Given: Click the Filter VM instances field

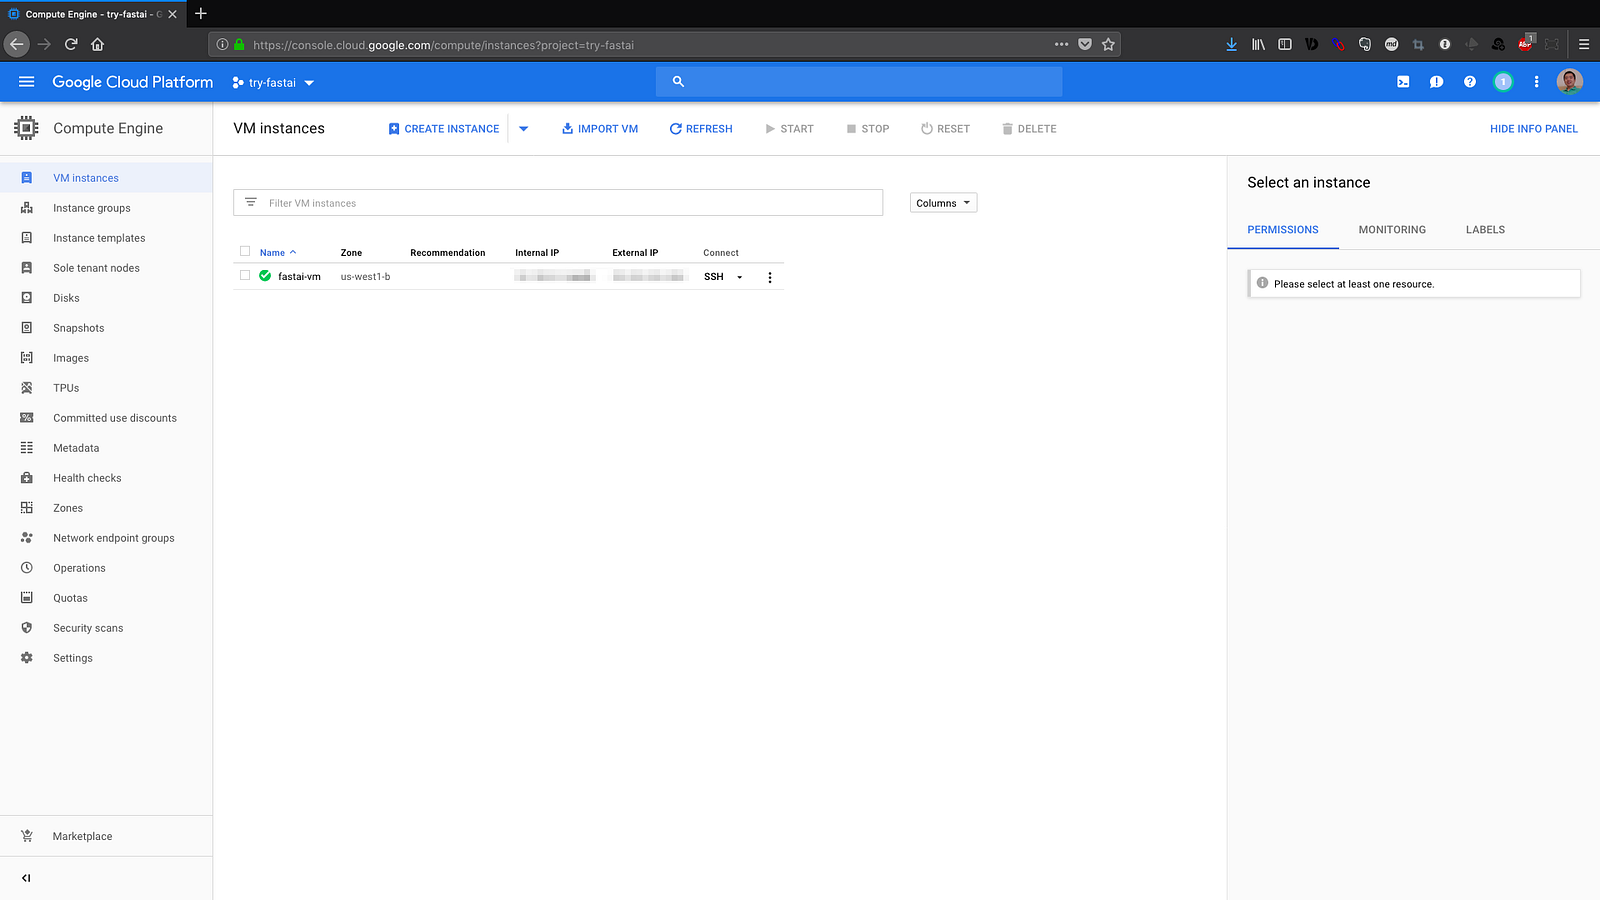Looking at the screenshot, I should (x=558, y=203).
